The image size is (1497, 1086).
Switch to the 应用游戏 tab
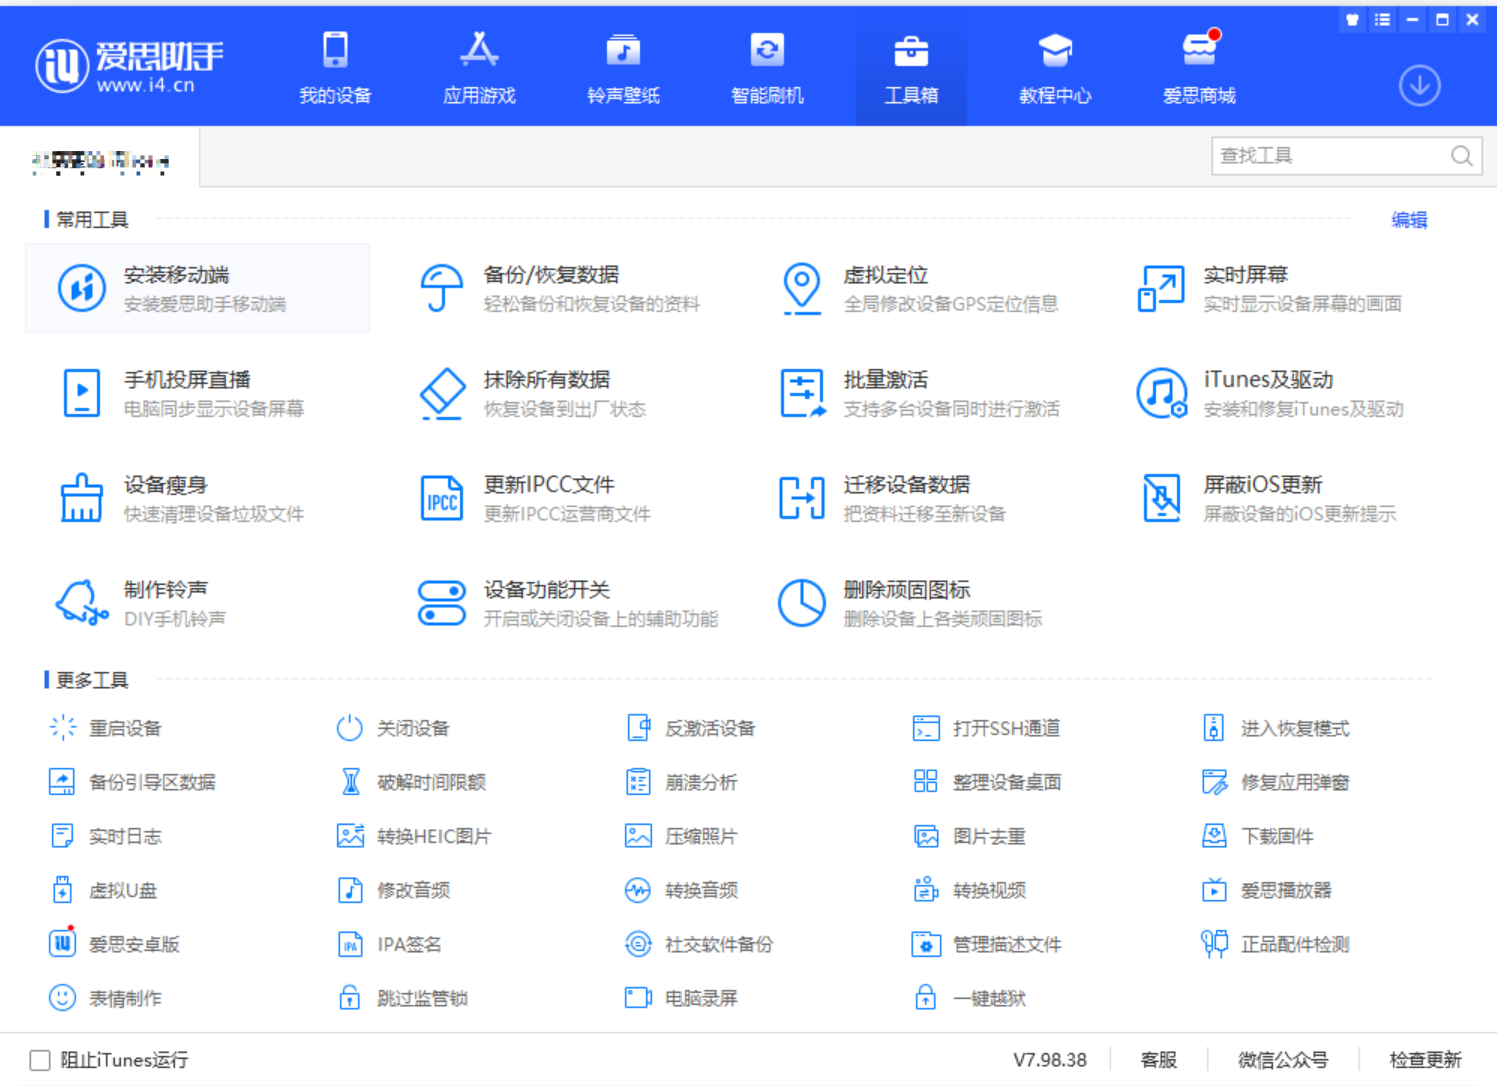479,67
